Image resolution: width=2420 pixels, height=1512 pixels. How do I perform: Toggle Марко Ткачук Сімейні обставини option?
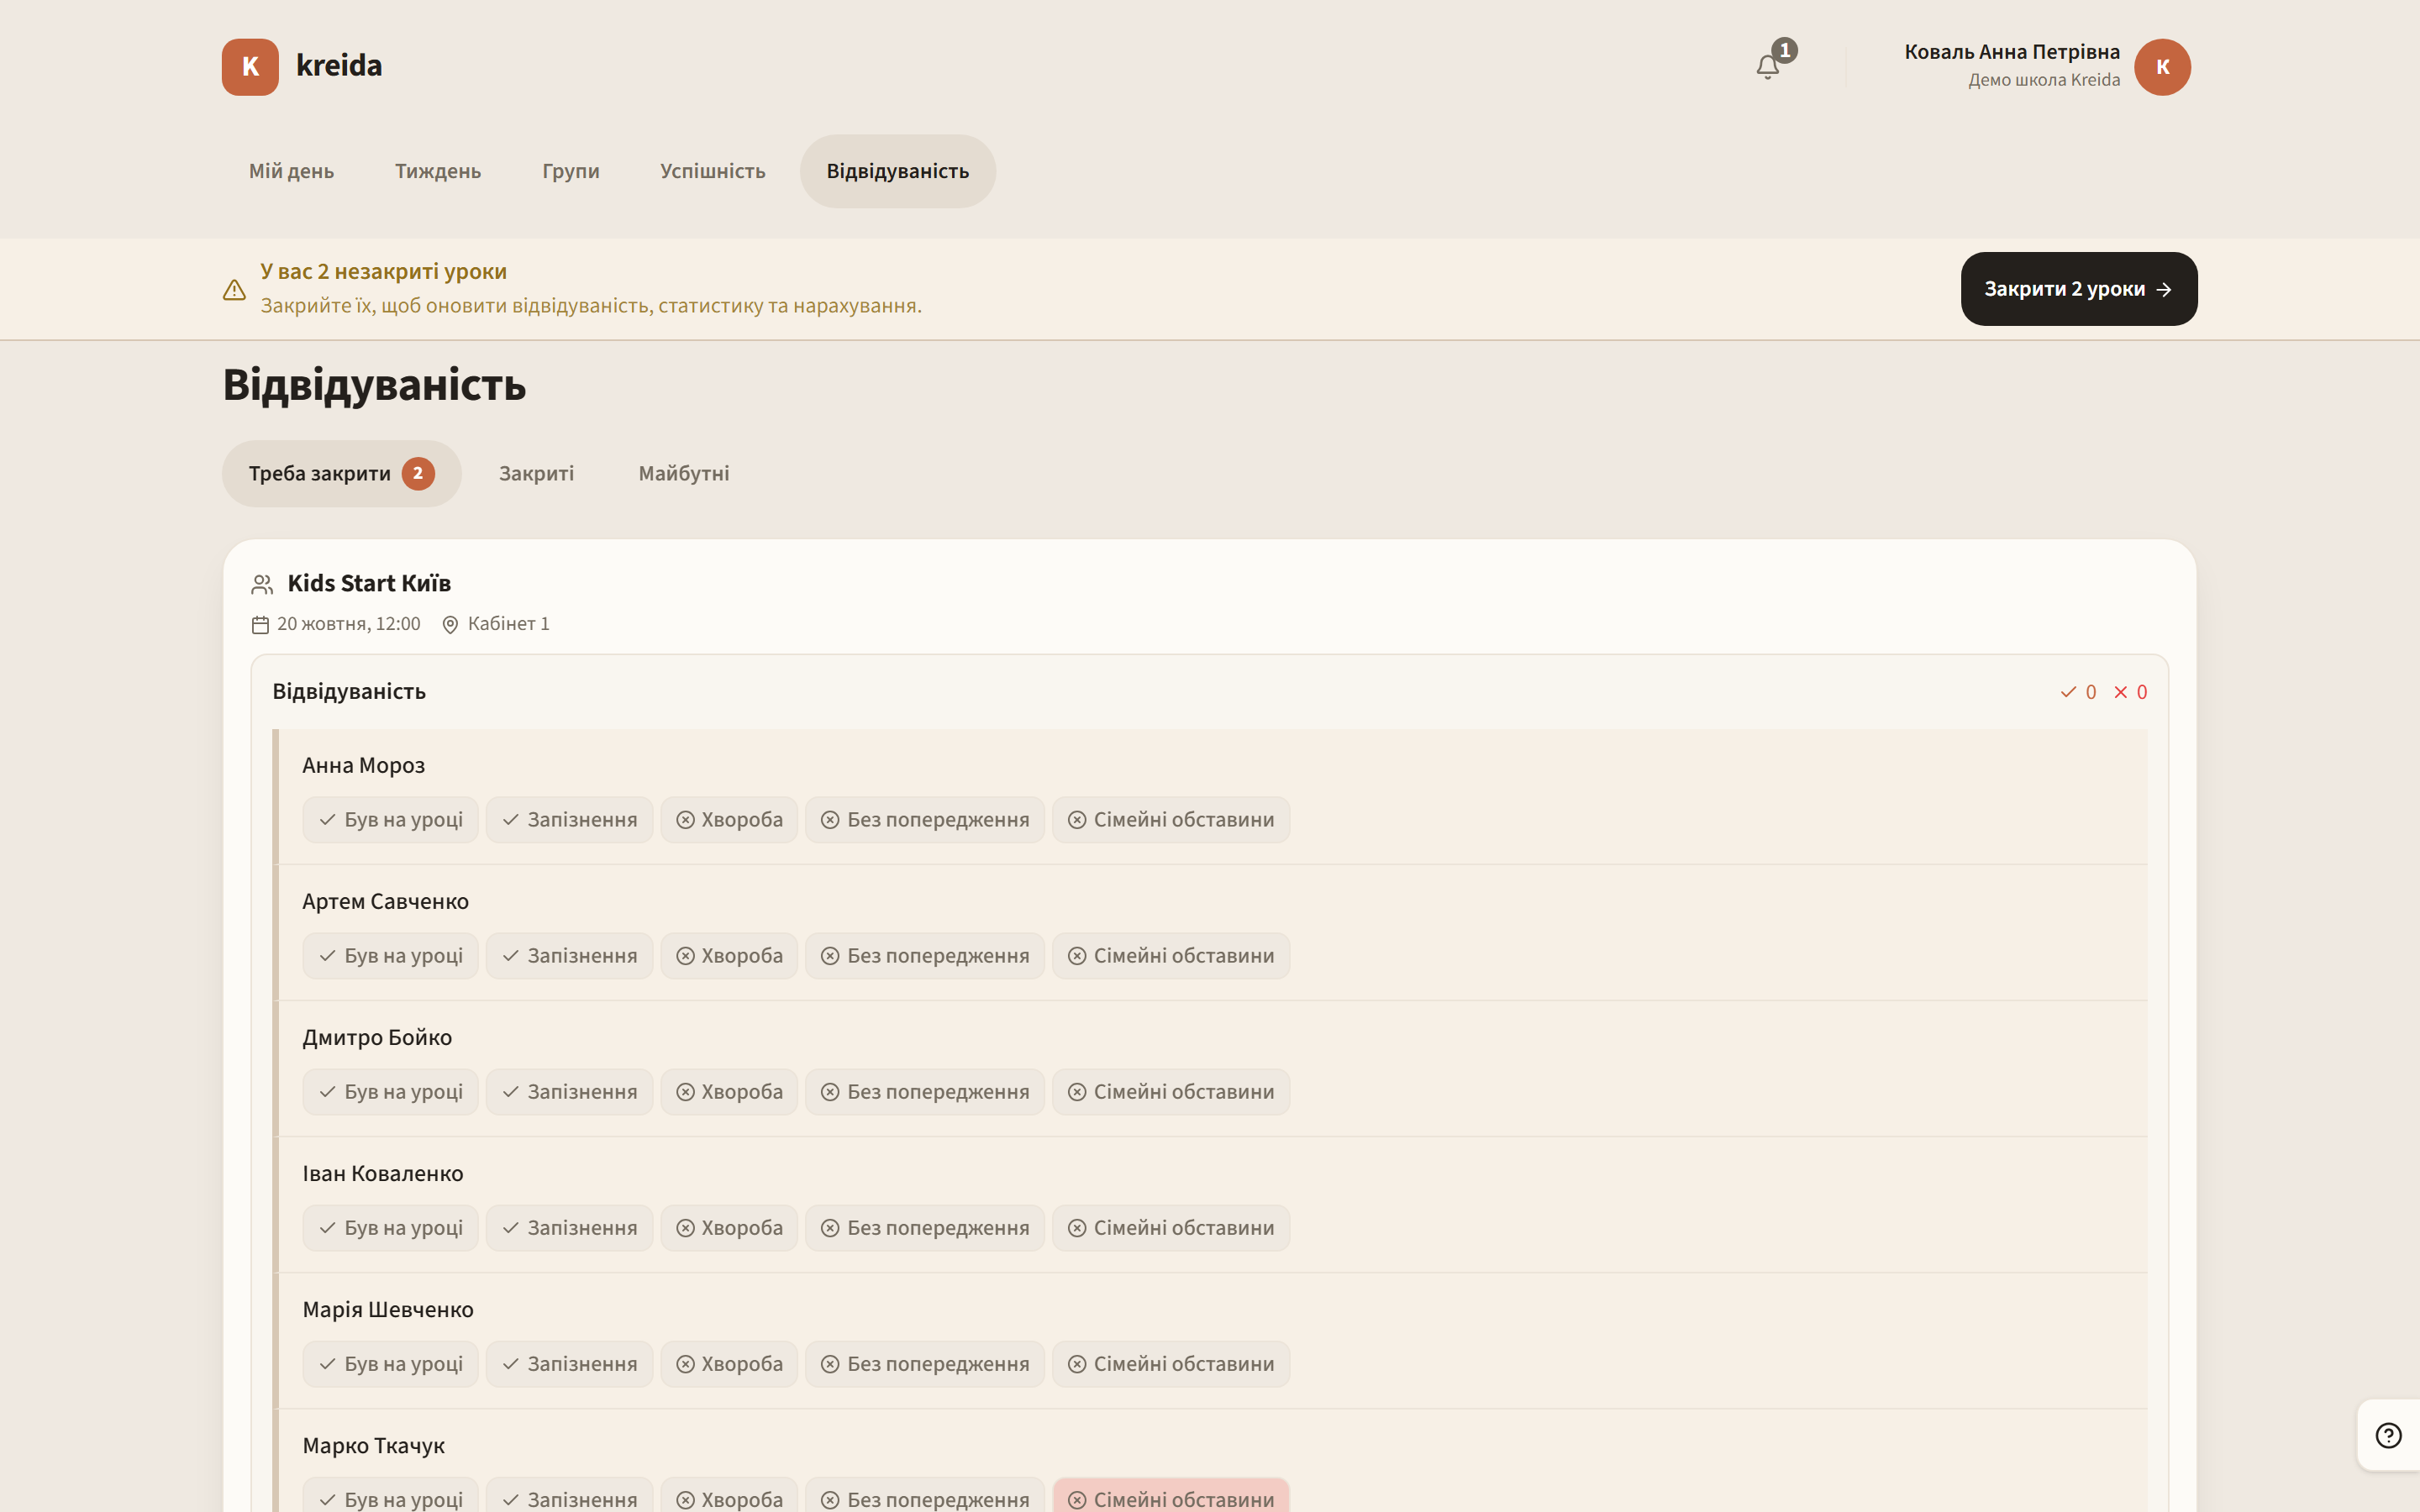pos(1171,1496)
